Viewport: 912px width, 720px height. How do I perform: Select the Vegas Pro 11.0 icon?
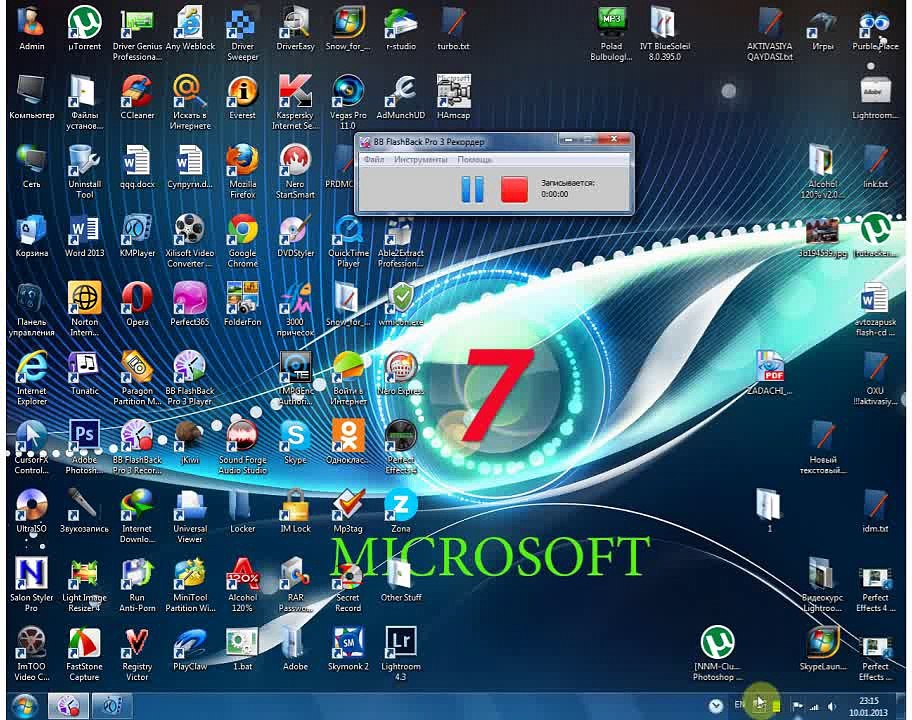tap(348, 103)
